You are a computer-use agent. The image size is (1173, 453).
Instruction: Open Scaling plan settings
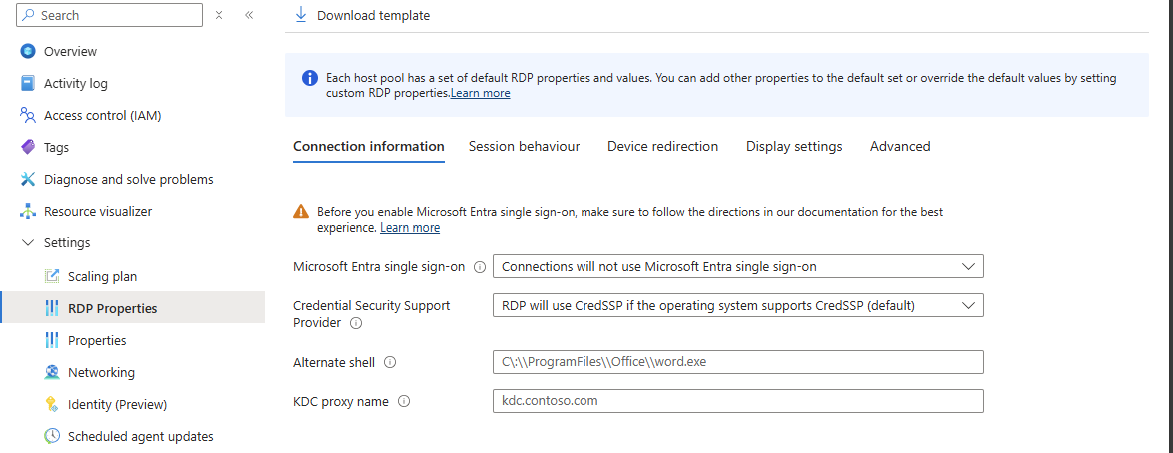pyautogui.click(x=102, y=276)
